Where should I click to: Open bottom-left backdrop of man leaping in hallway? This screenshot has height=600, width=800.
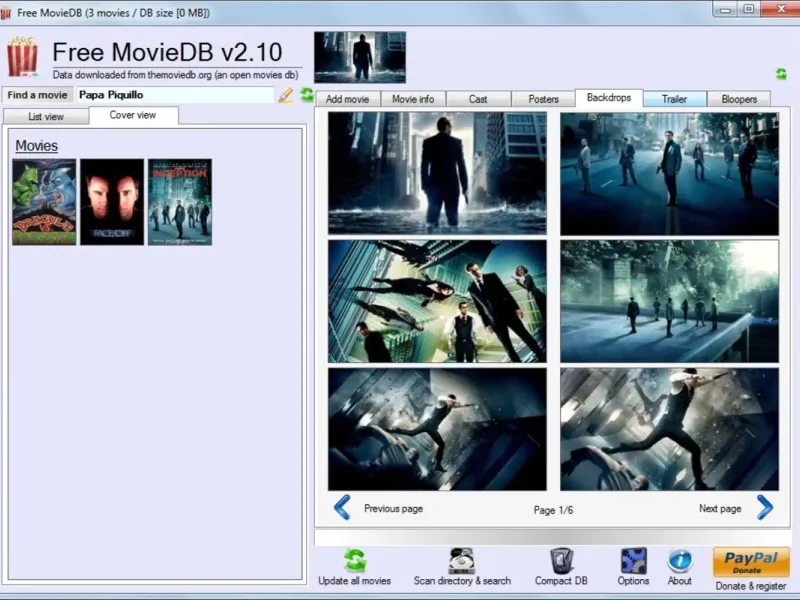coord(437,429)
